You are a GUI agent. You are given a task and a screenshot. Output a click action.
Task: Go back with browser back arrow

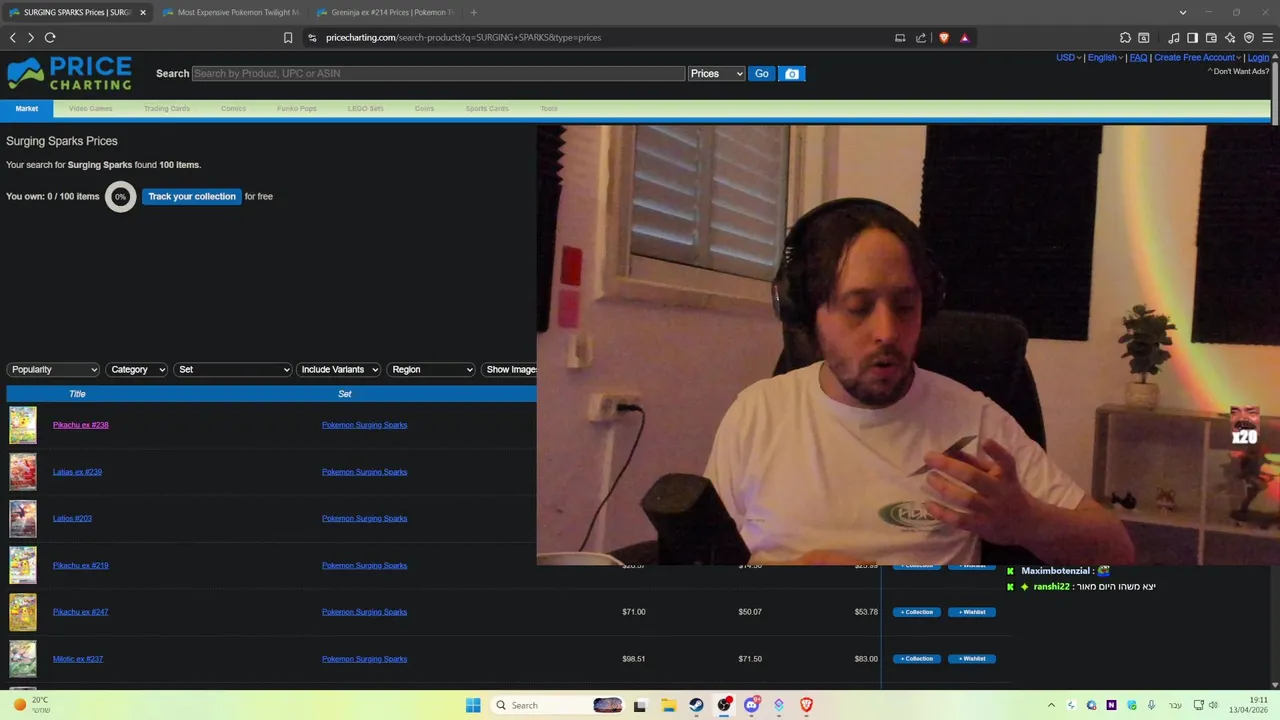click(x=12, y=38)
